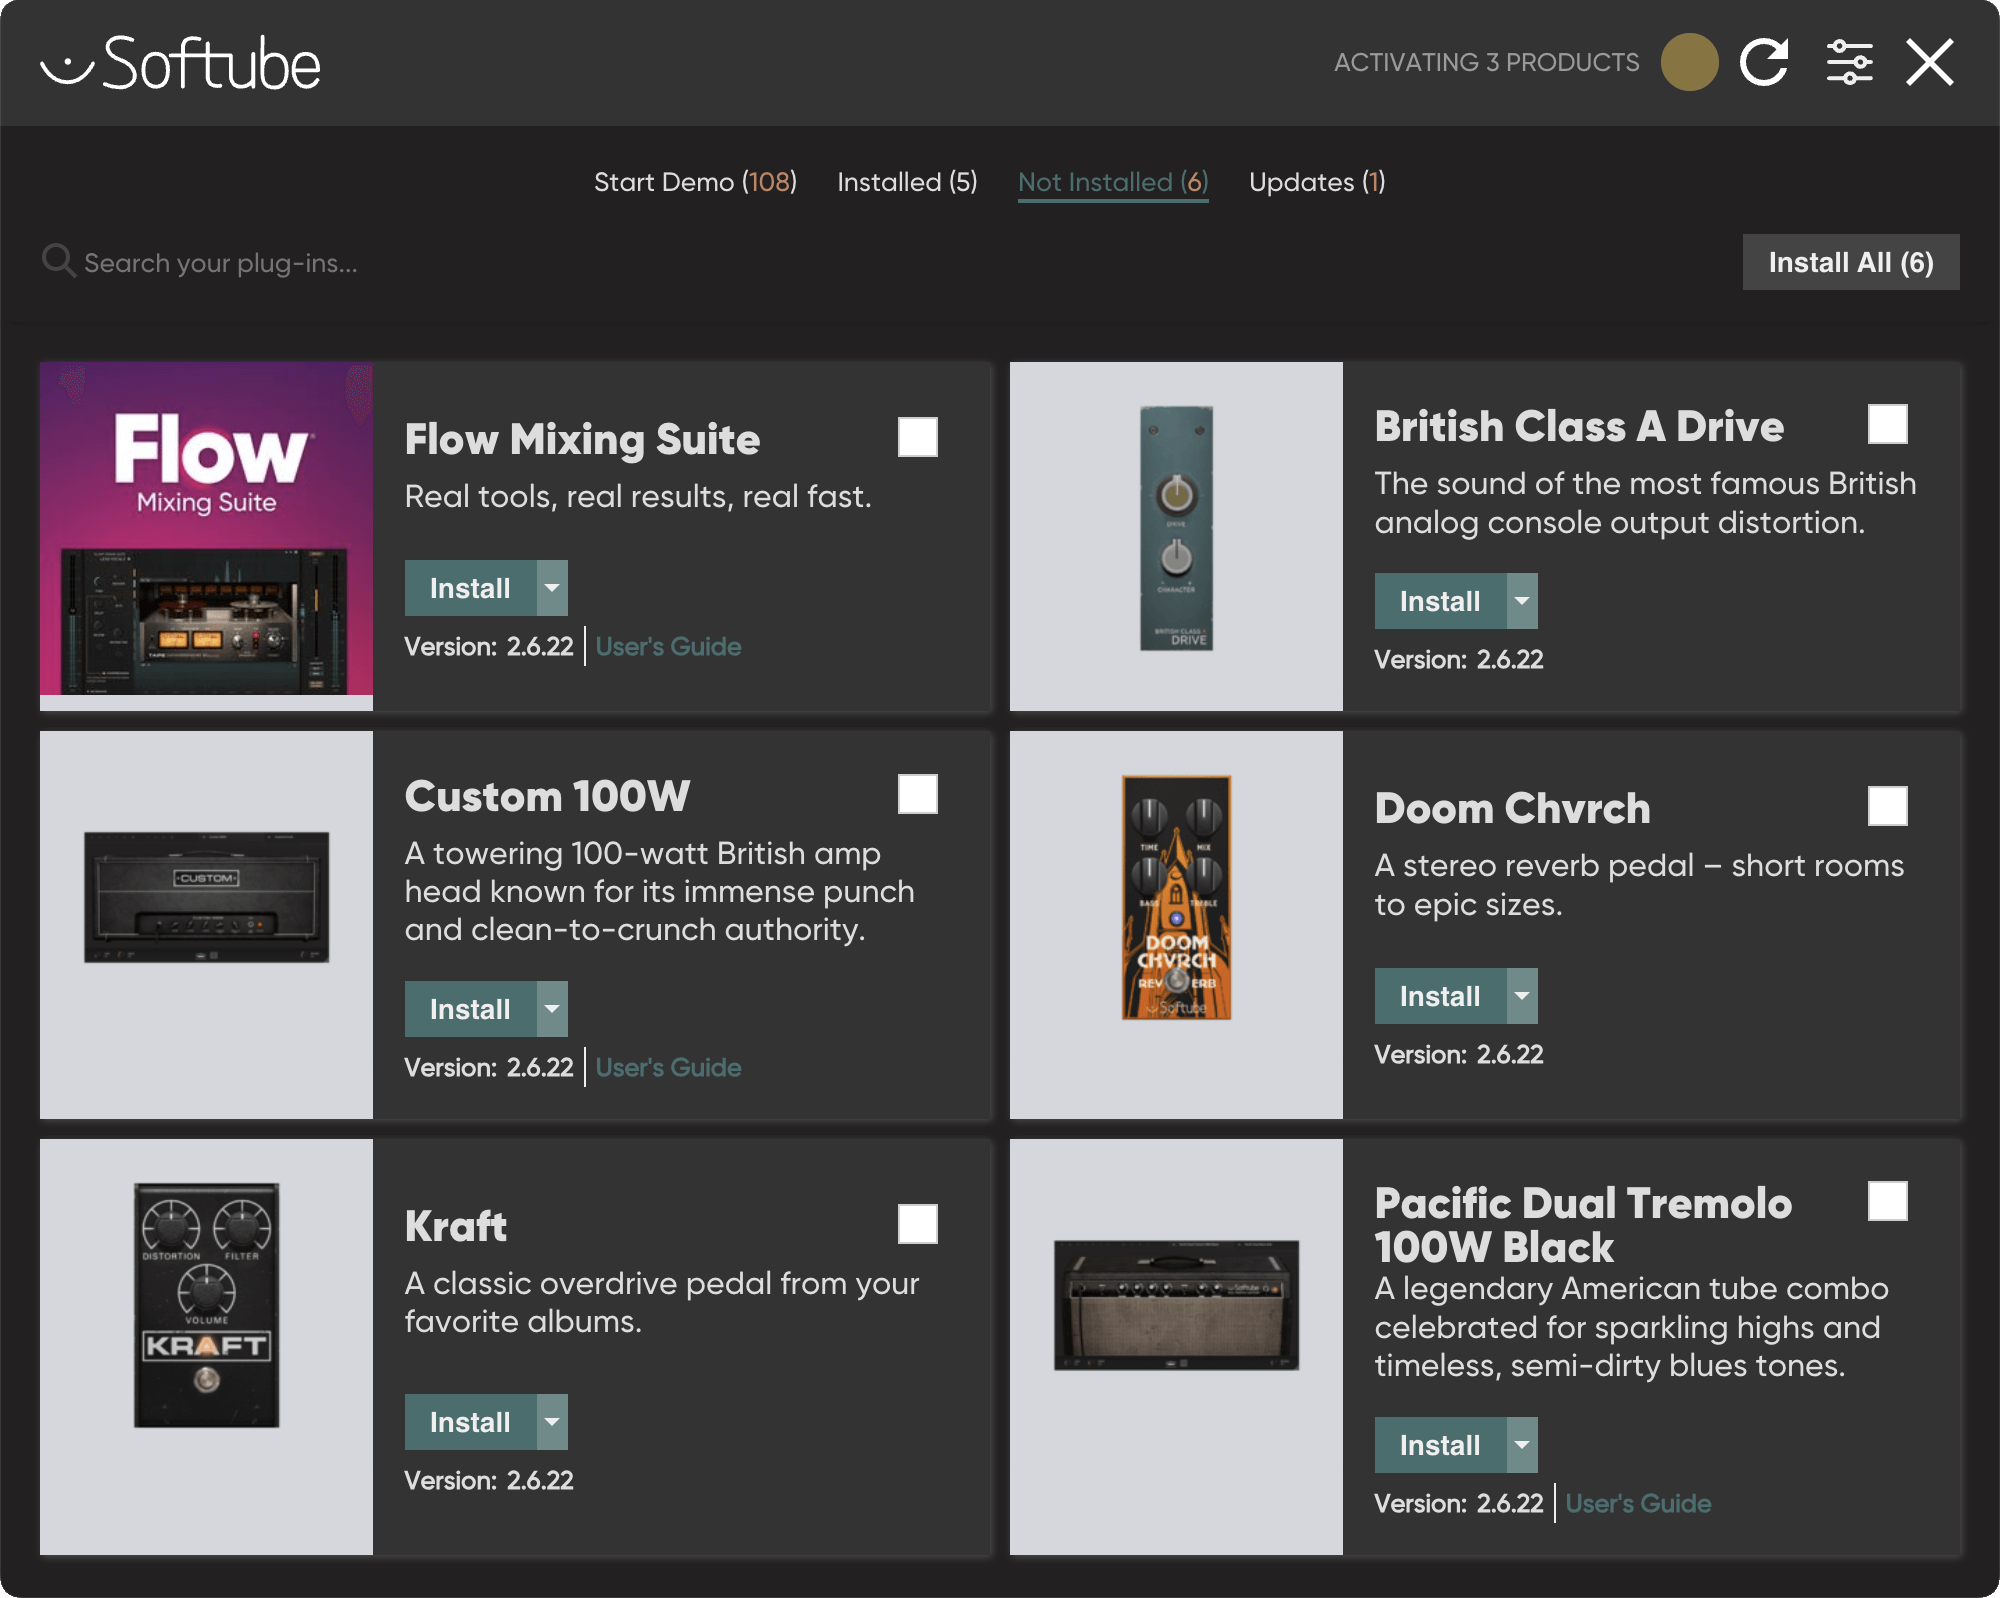The height and width of the screenshot is (1598, 2000).
Task: Enable the Doom Chvrch checkbox
Action: tap(1887, 806)
